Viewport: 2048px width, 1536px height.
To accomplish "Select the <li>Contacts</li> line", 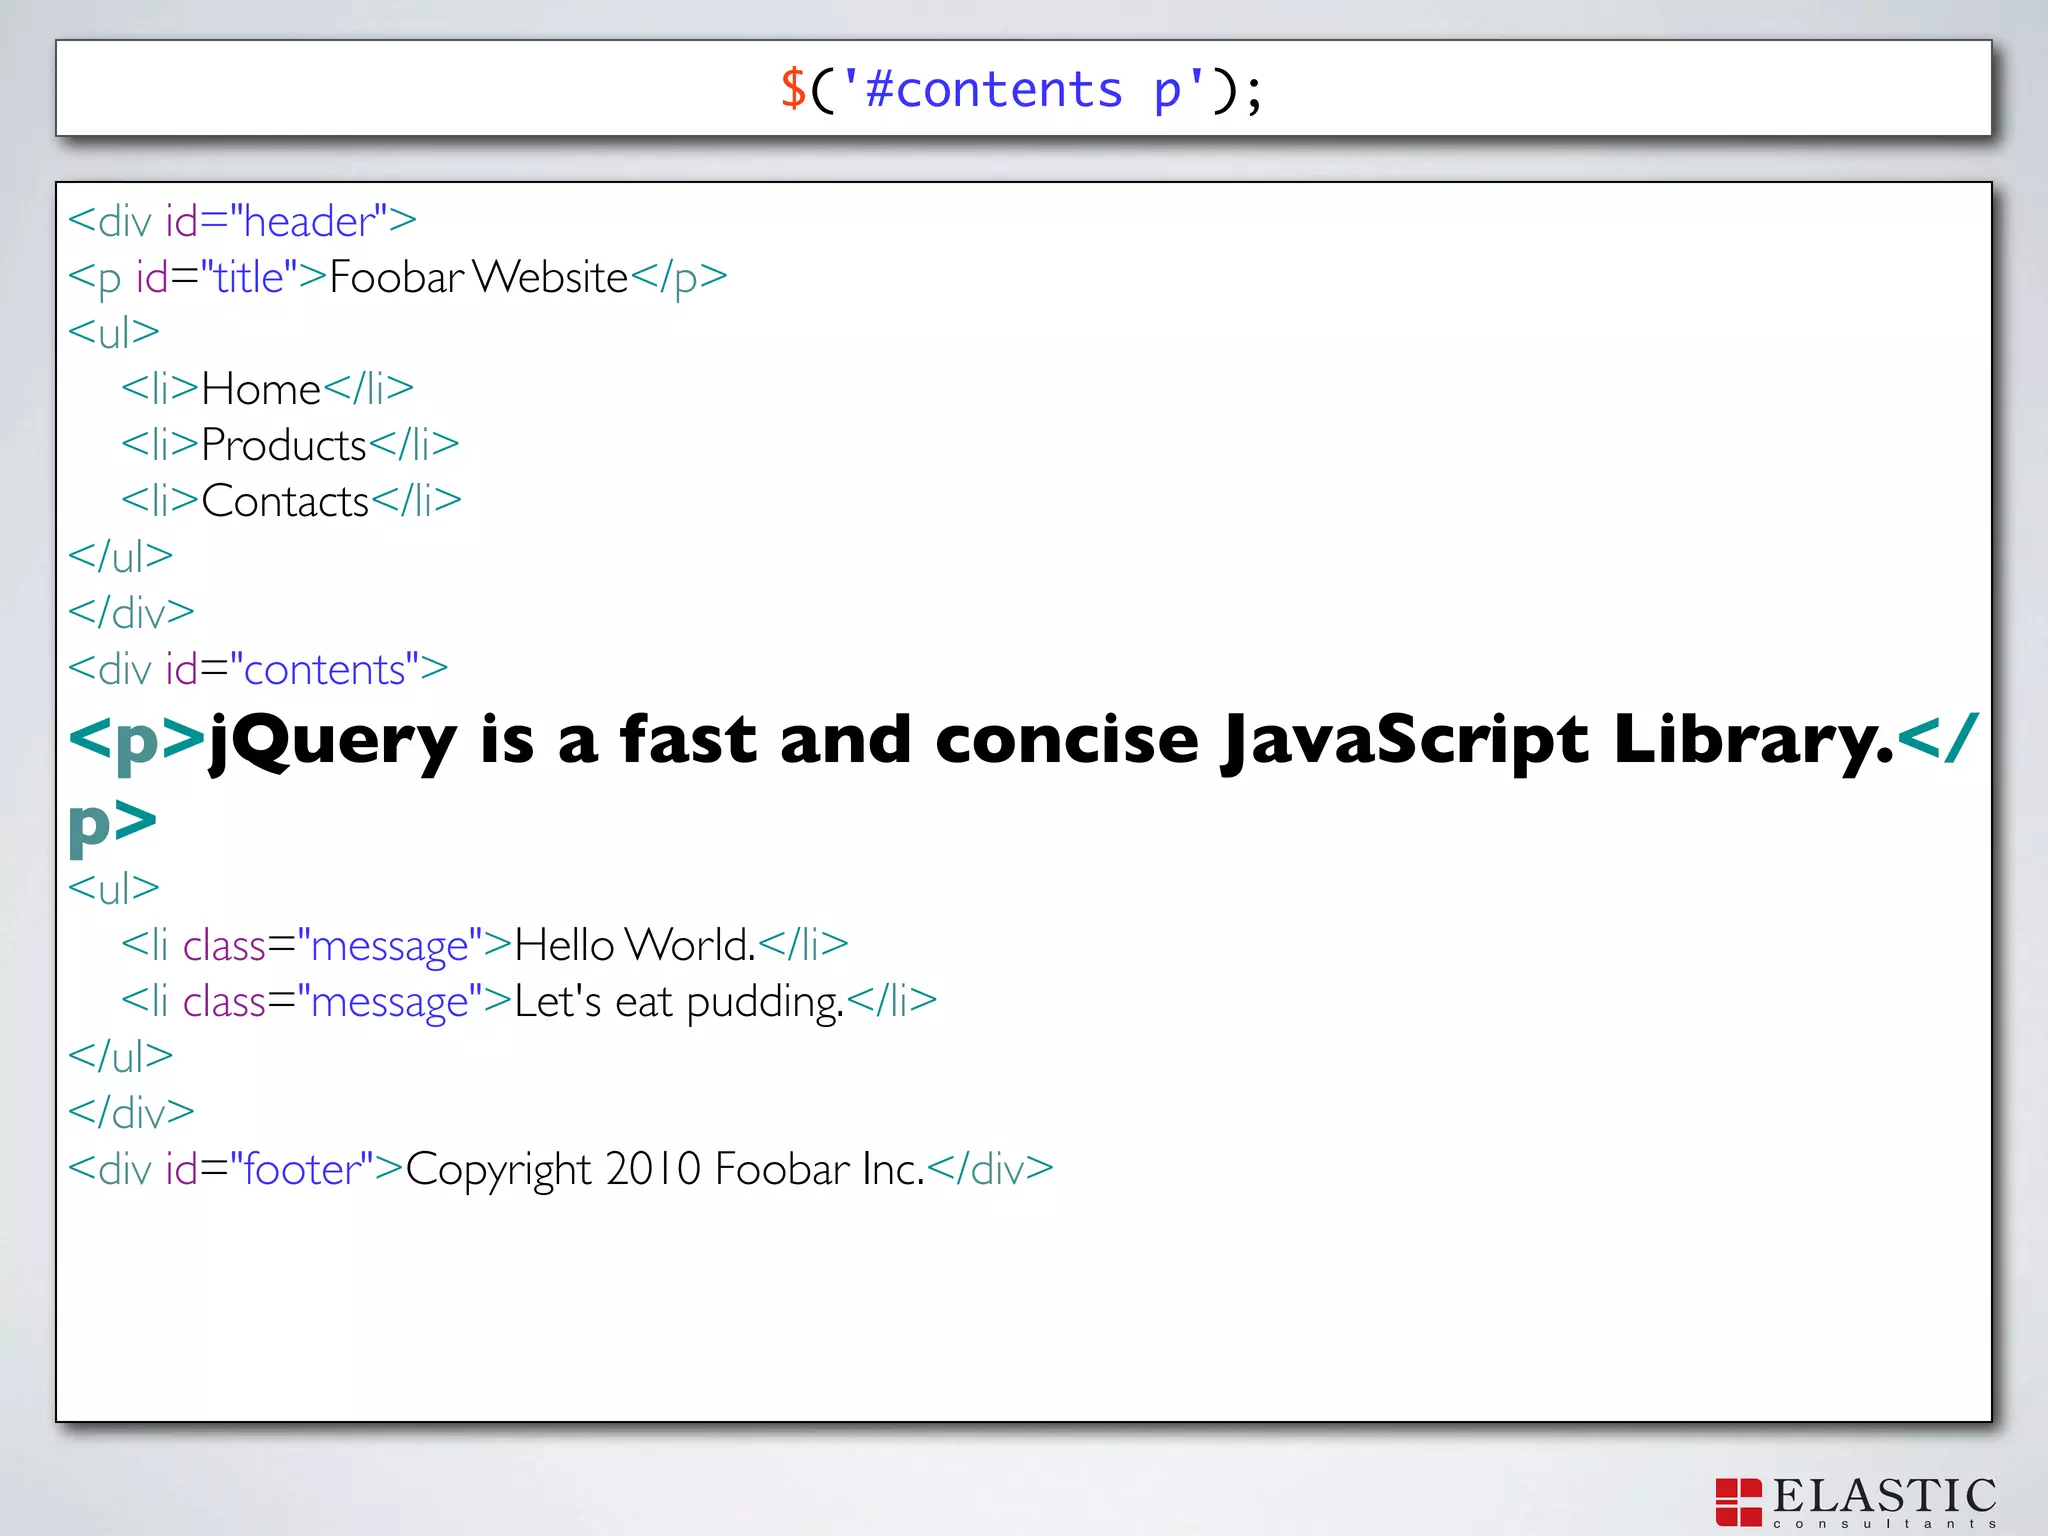I will tap(291, 500).
